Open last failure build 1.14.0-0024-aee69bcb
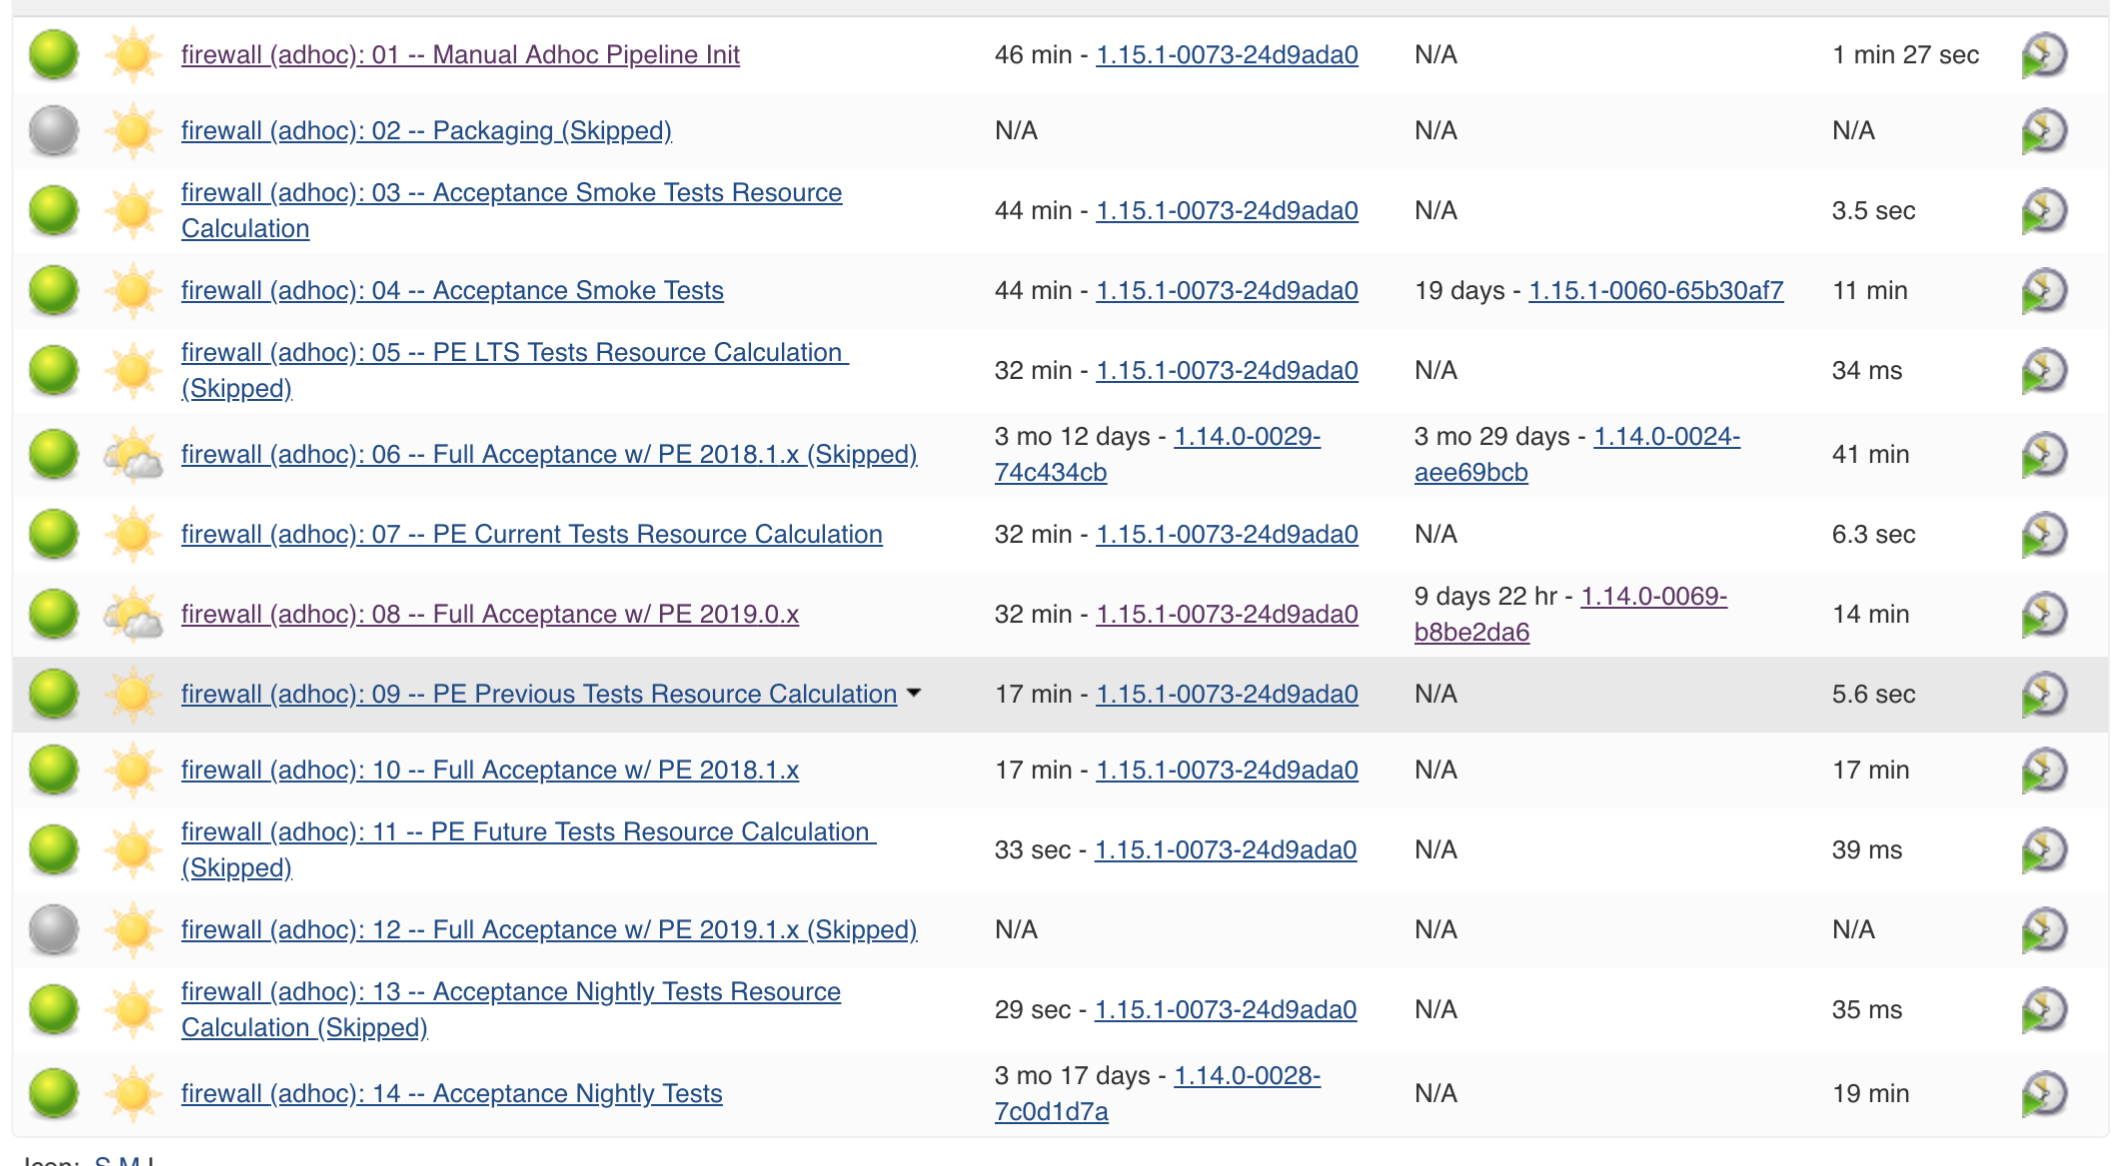2116x1166 pixels. point(1666,437)
